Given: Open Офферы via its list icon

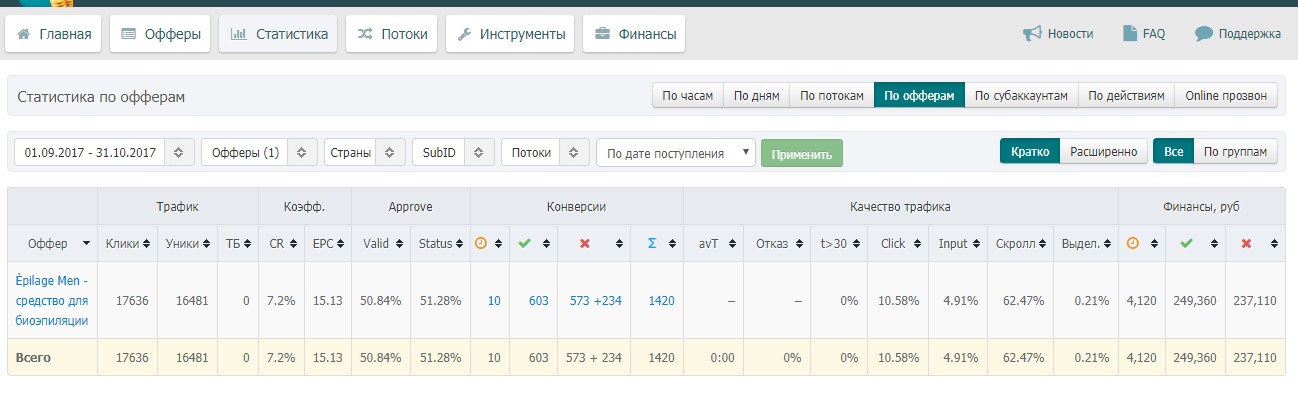Looking at the screenshot, I should pos(128,34).
